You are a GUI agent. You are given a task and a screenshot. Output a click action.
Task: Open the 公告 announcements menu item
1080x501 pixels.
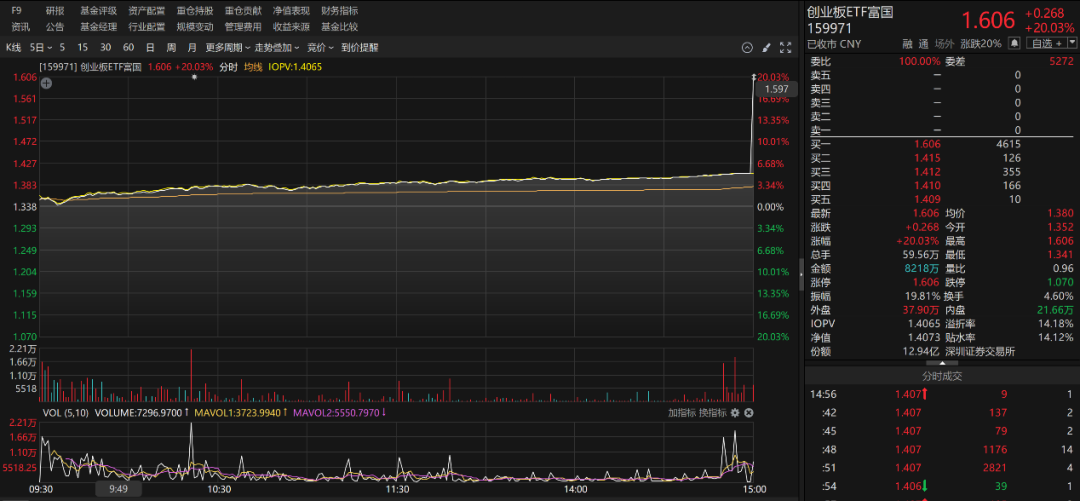[x=54, y=27]
